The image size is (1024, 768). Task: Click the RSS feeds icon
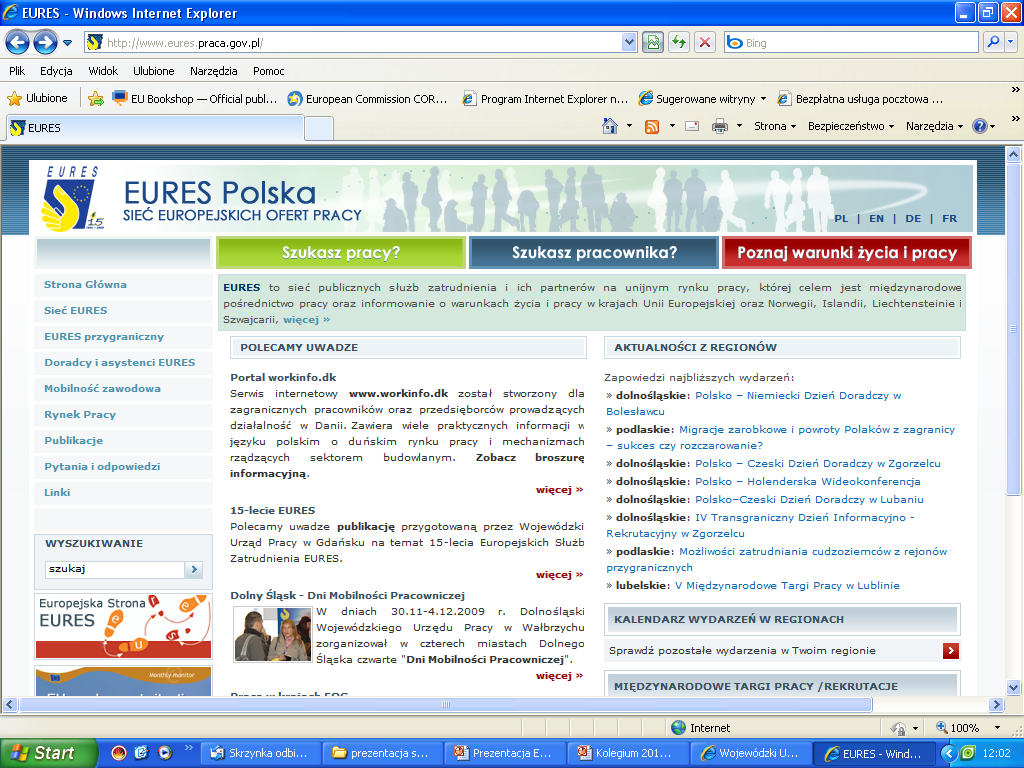652,126
